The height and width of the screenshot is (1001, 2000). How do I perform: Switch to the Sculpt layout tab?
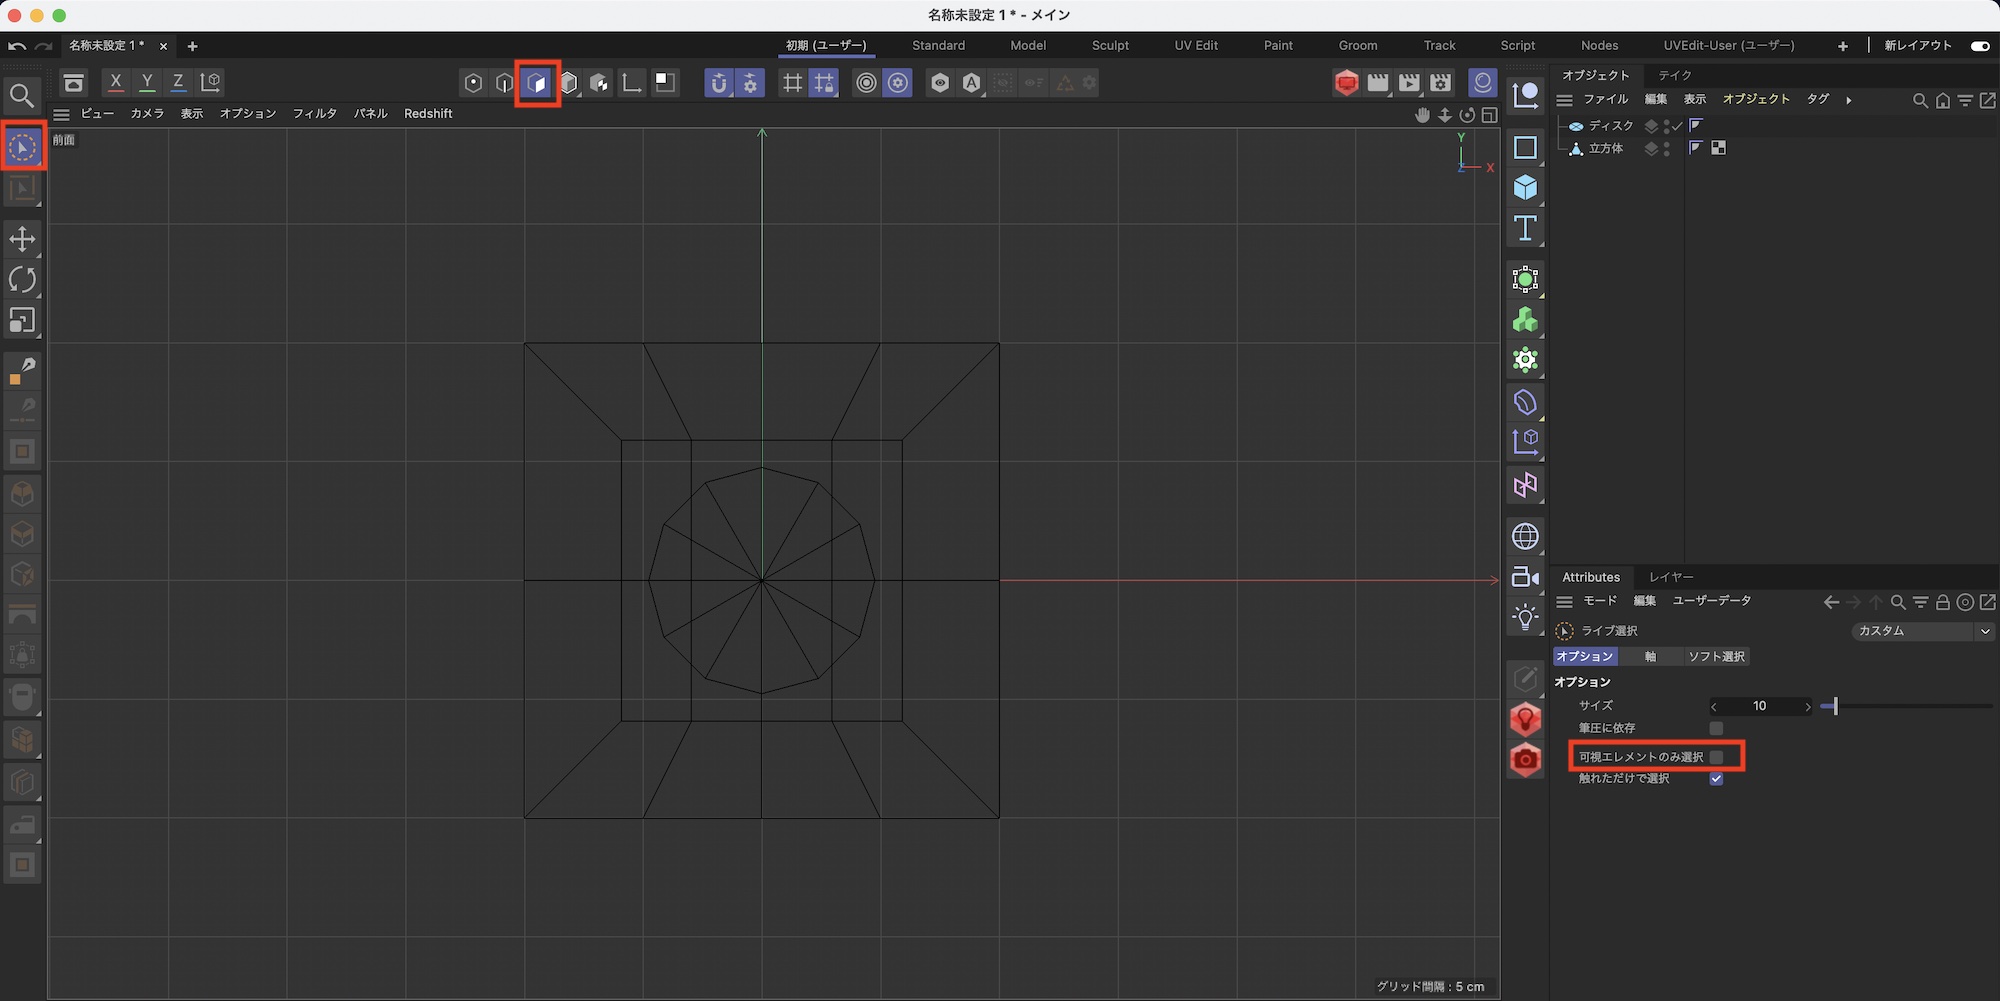1110,46
